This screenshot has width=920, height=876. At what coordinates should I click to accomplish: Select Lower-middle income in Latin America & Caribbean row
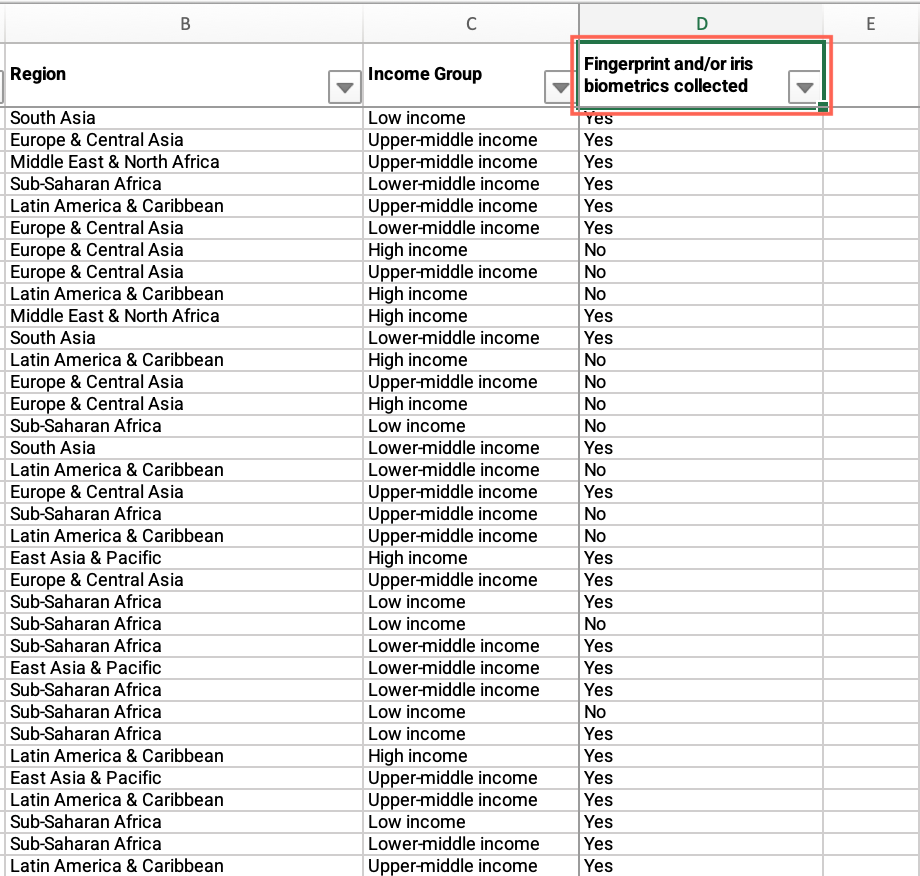[x=471, y=470]
